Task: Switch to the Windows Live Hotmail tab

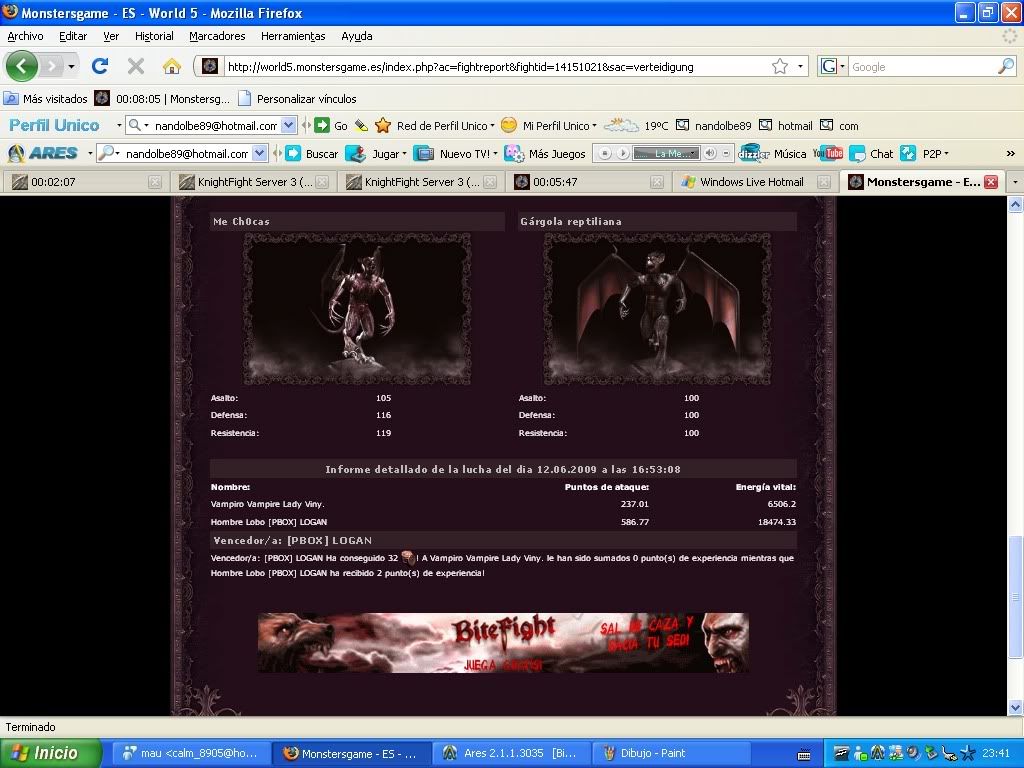Action: click(x=750, y=182)
